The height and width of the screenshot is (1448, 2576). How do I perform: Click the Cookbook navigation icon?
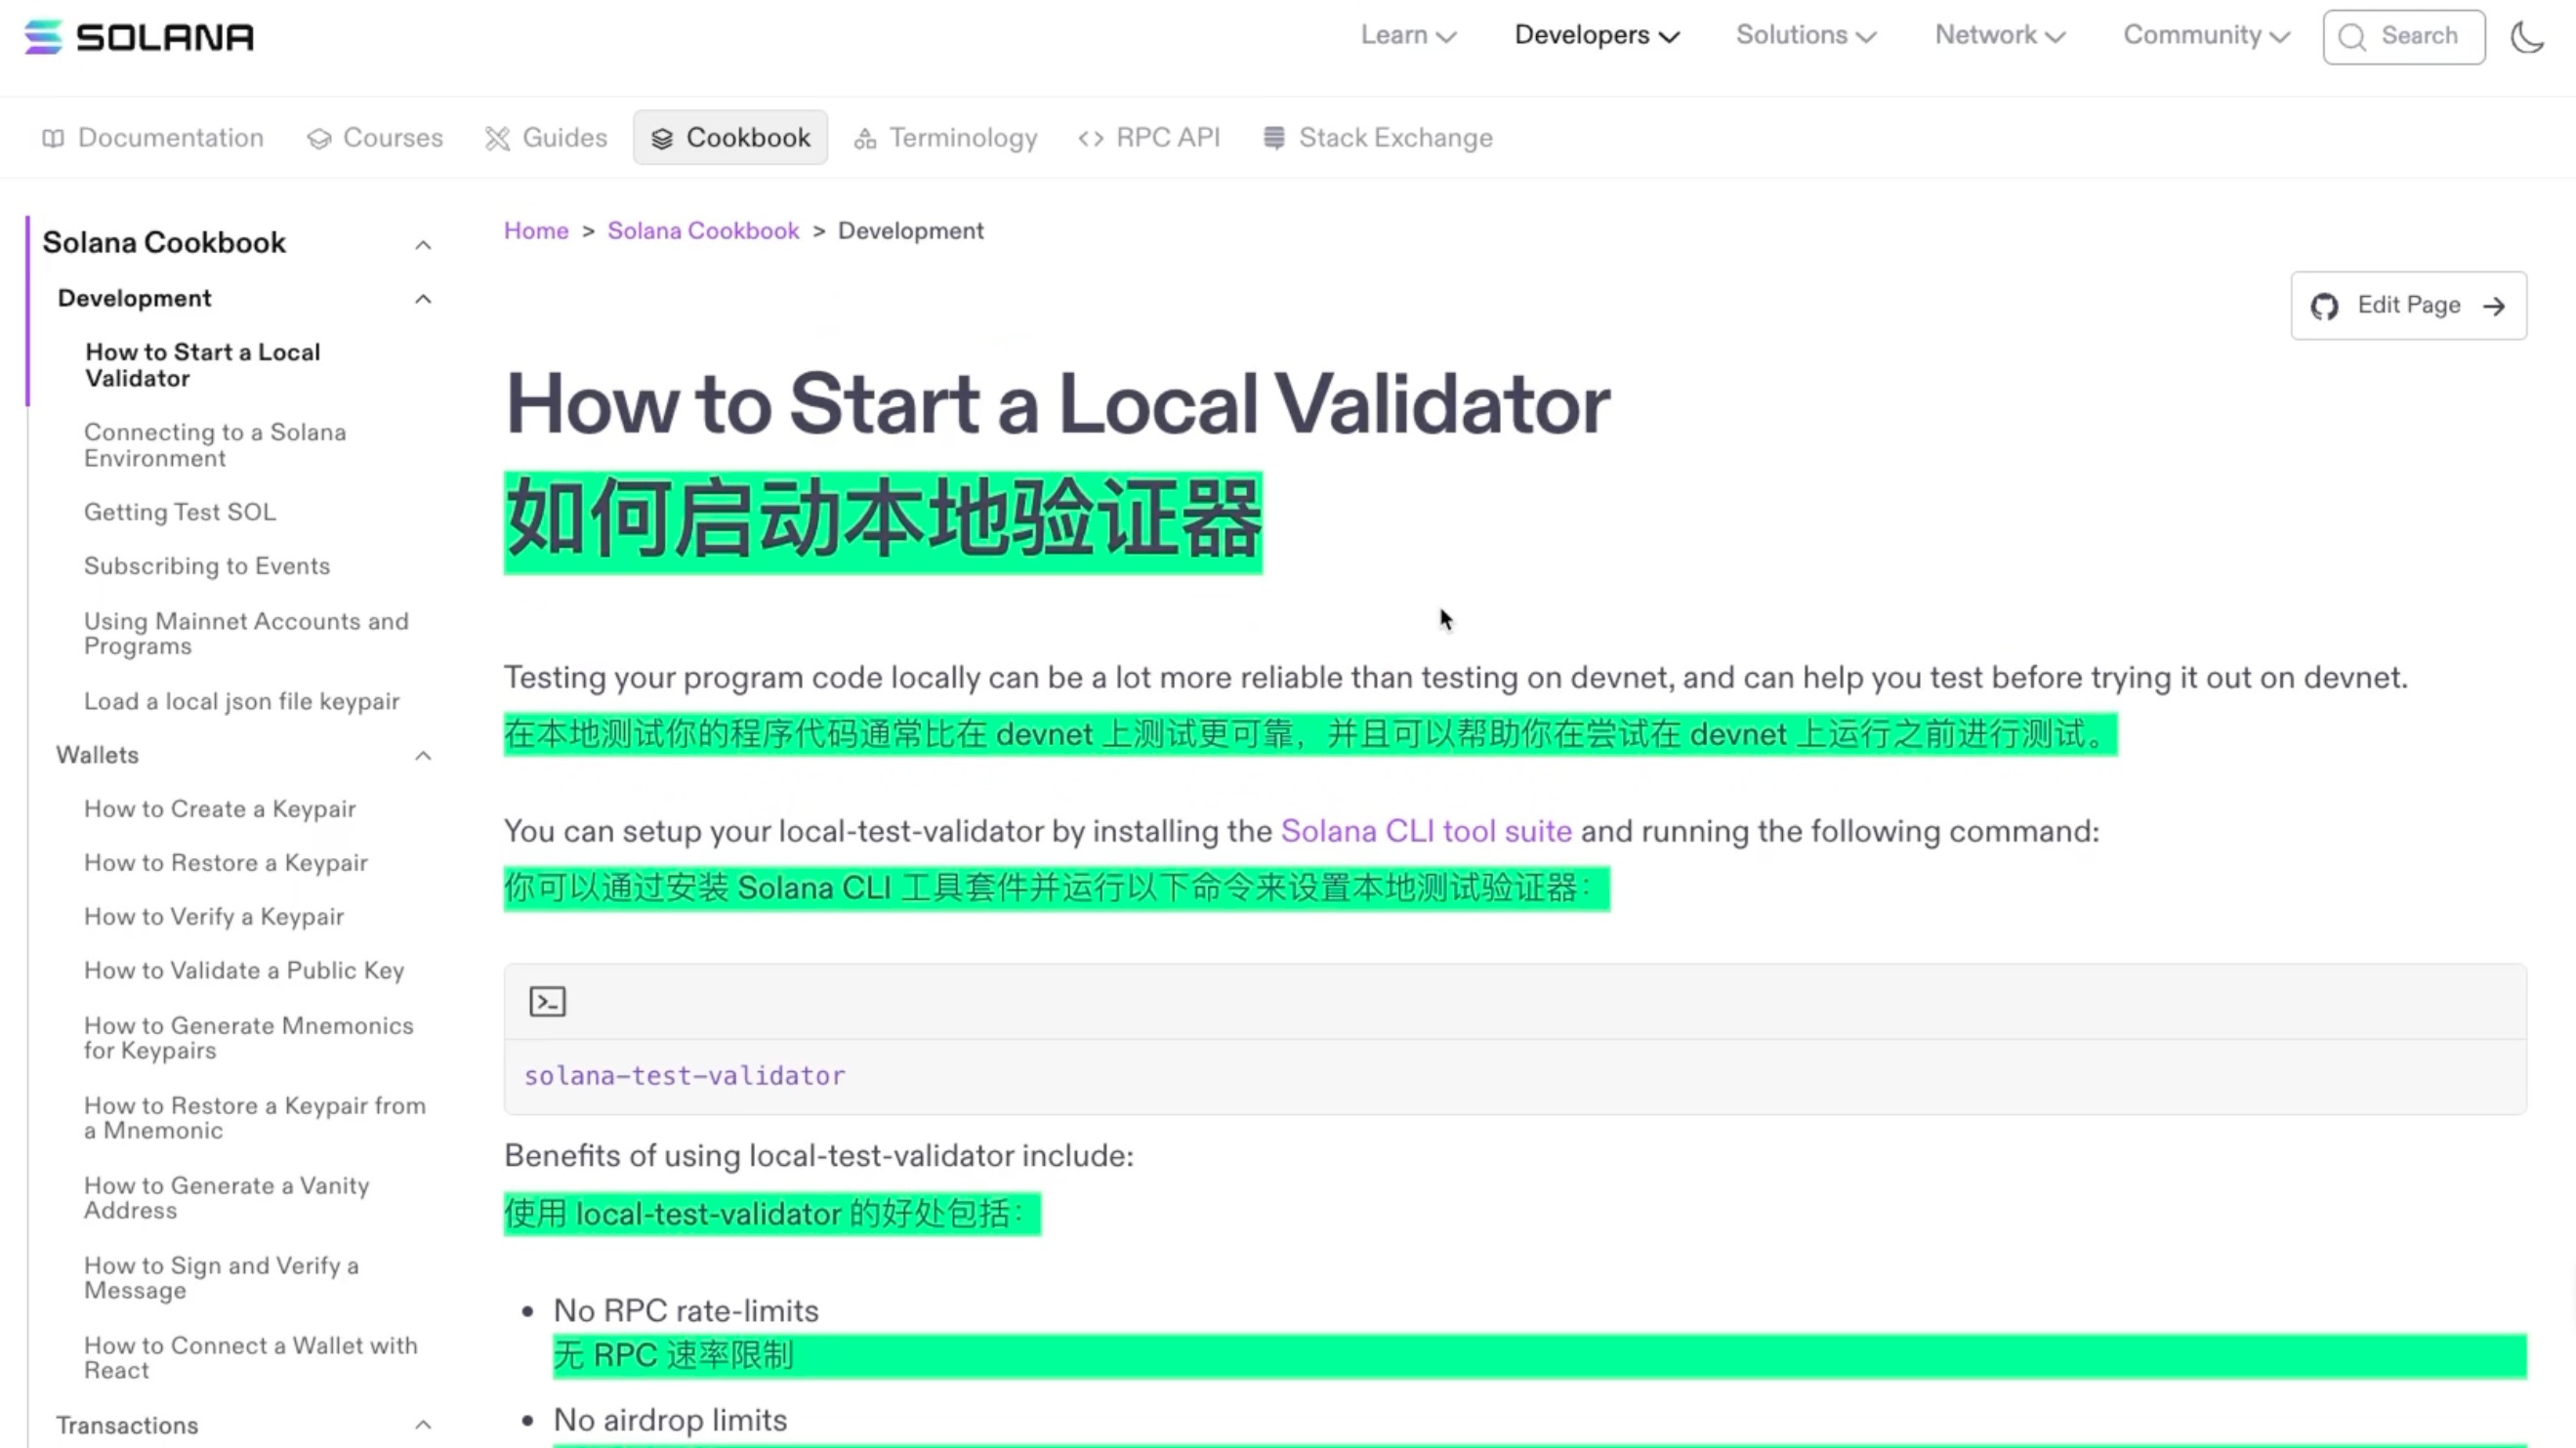[663, 138]
